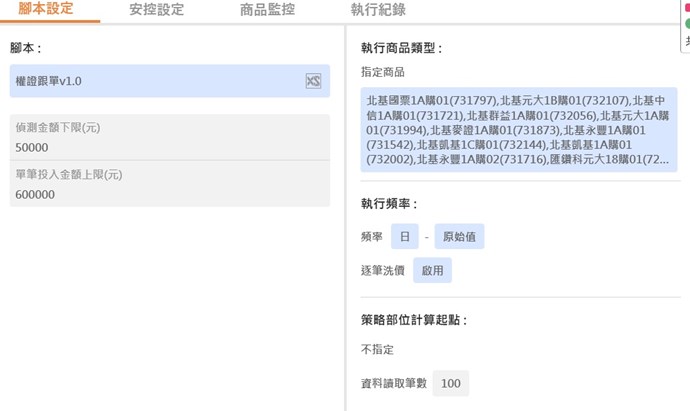Edit the 偵測金額下限 value 50000
Viewport: 690px width, 411px height.
[170, 147]
